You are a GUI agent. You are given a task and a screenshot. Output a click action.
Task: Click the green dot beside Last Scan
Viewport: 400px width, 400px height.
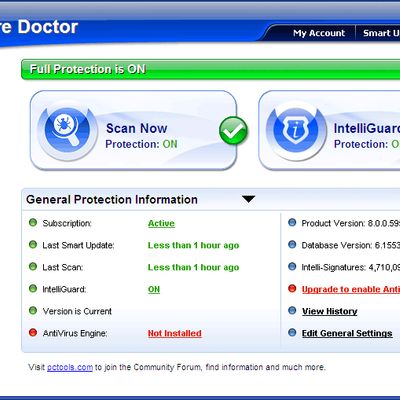click(33, 266)
